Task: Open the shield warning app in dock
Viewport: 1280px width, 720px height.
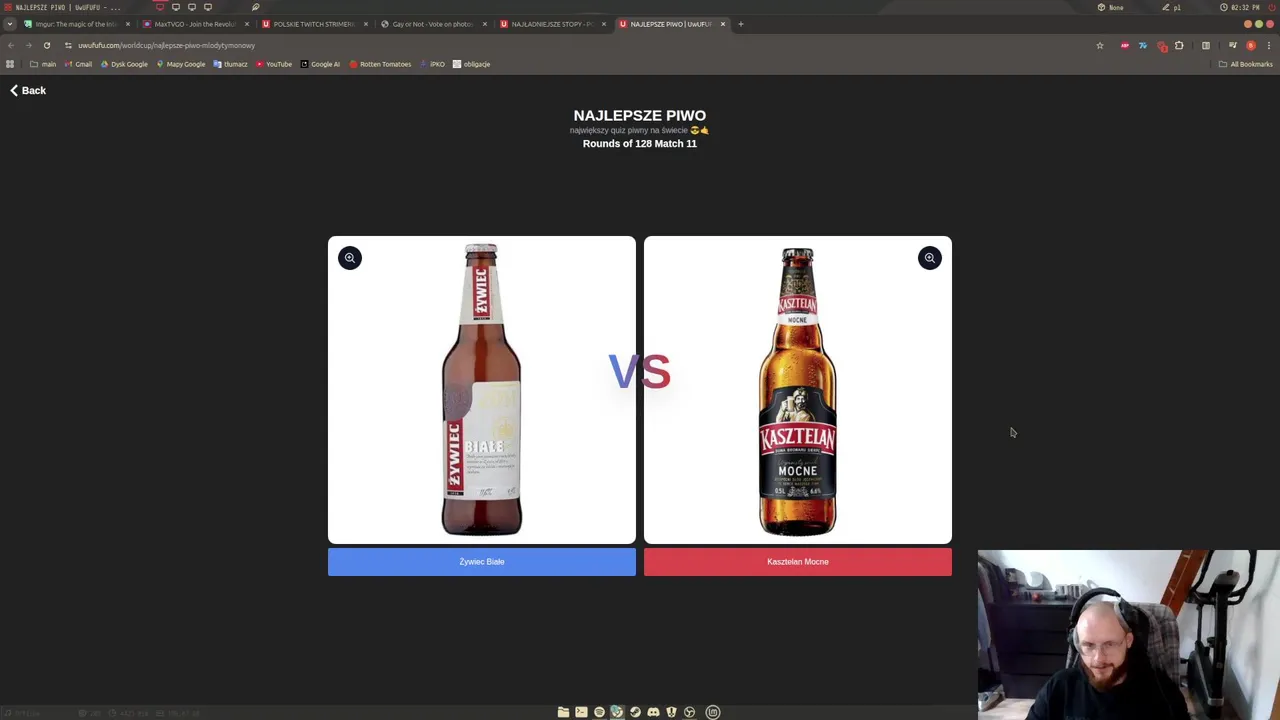Action: [671, 712]
